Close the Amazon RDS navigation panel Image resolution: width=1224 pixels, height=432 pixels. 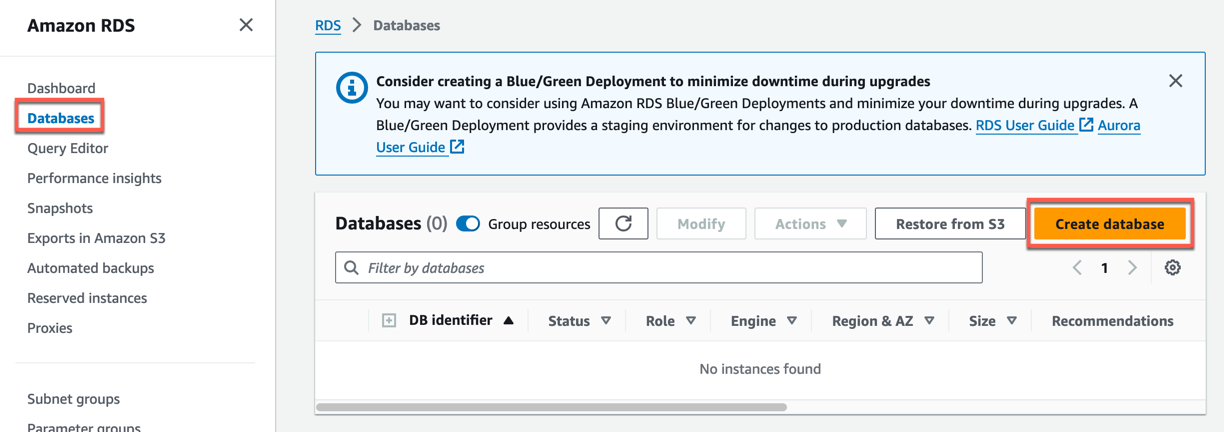pyautogui.click(x=246, y=25)
